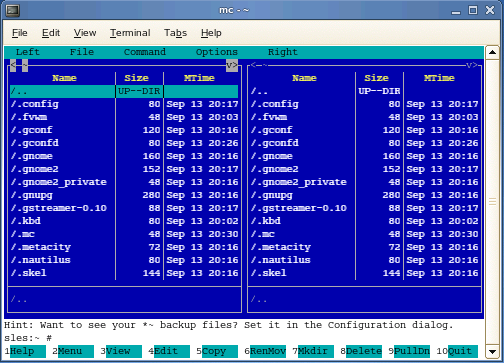Click the scrollbar up arrow
Image resolution: width=504 pixels, height=363 pixels.
[x=492, y=52]
